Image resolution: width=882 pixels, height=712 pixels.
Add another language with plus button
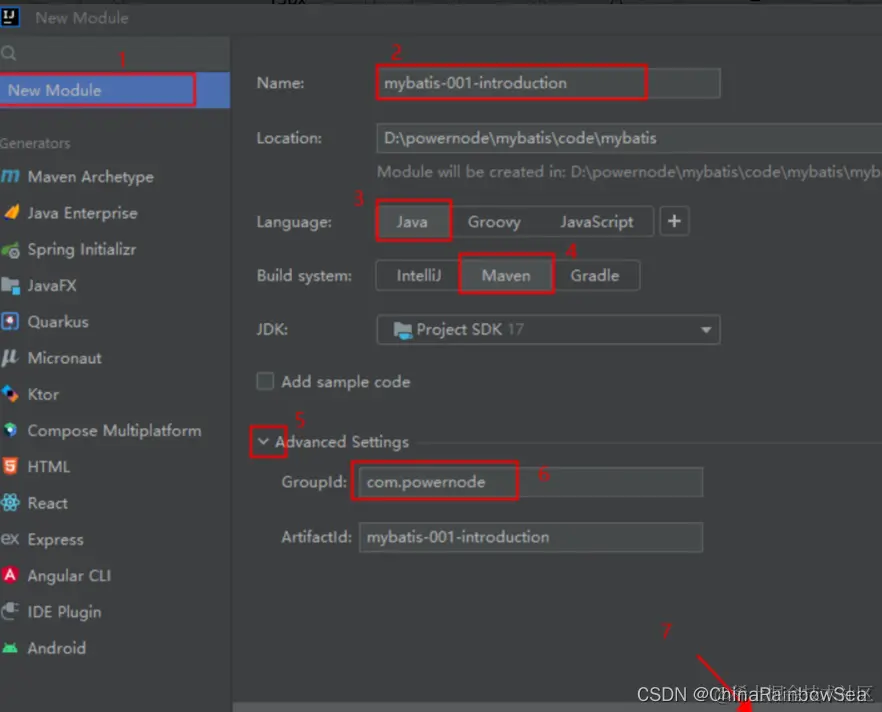click(674, 221)
